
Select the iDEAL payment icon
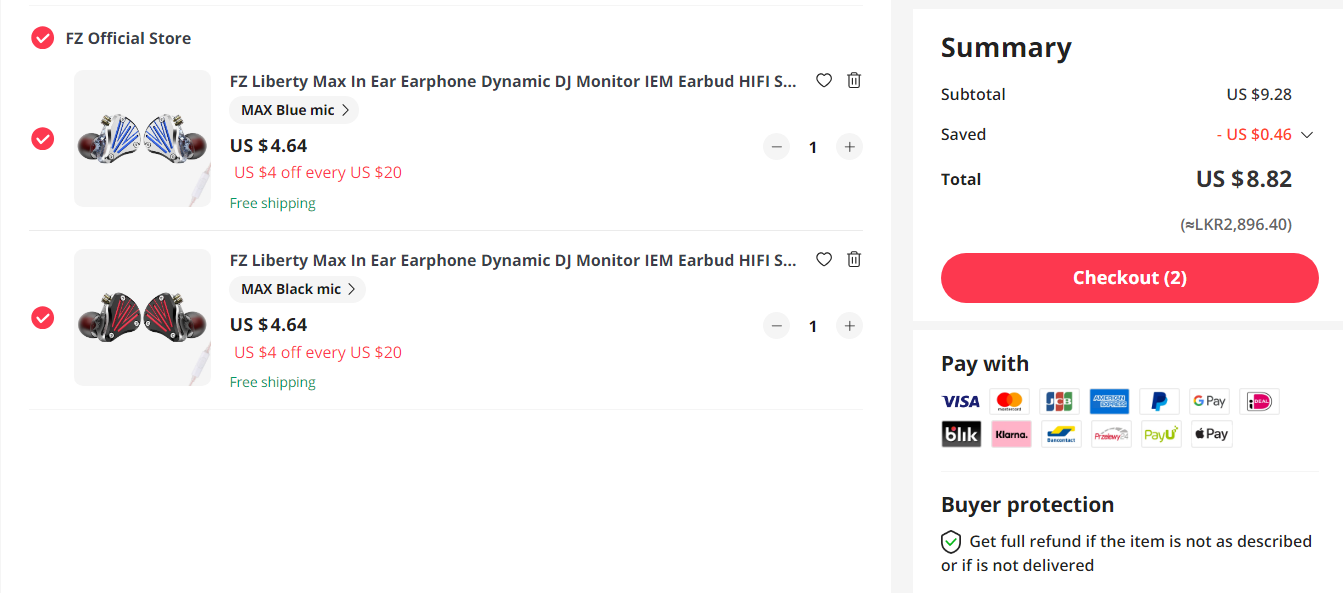(1260, 402)
